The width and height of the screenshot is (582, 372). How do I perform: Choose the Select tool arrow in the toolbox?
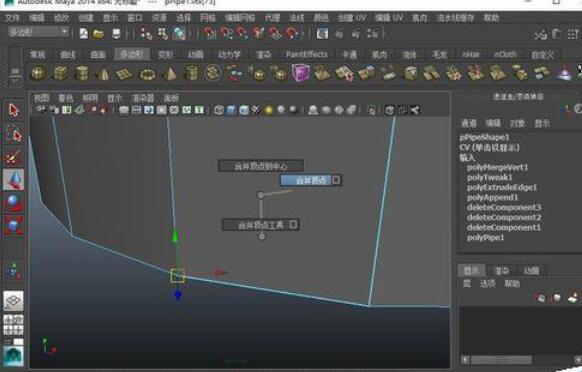(14, 110)
